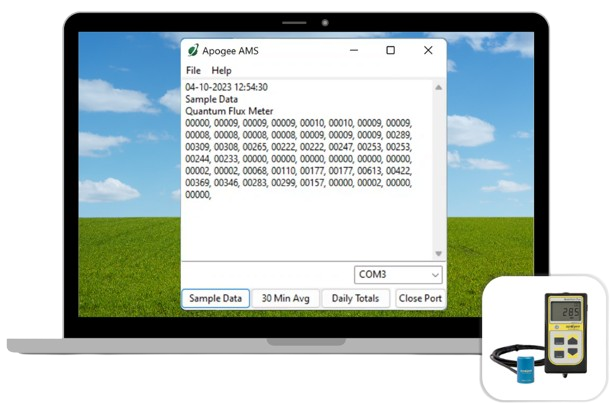Click the 'Quantum Flux Meter' line

tap(229, 111)
